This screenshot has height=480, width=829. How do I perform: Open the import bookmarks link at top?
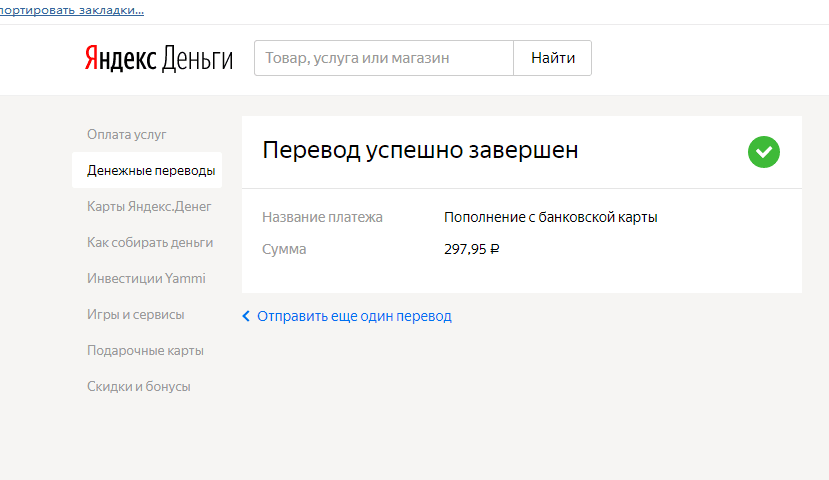coord(72,11)
